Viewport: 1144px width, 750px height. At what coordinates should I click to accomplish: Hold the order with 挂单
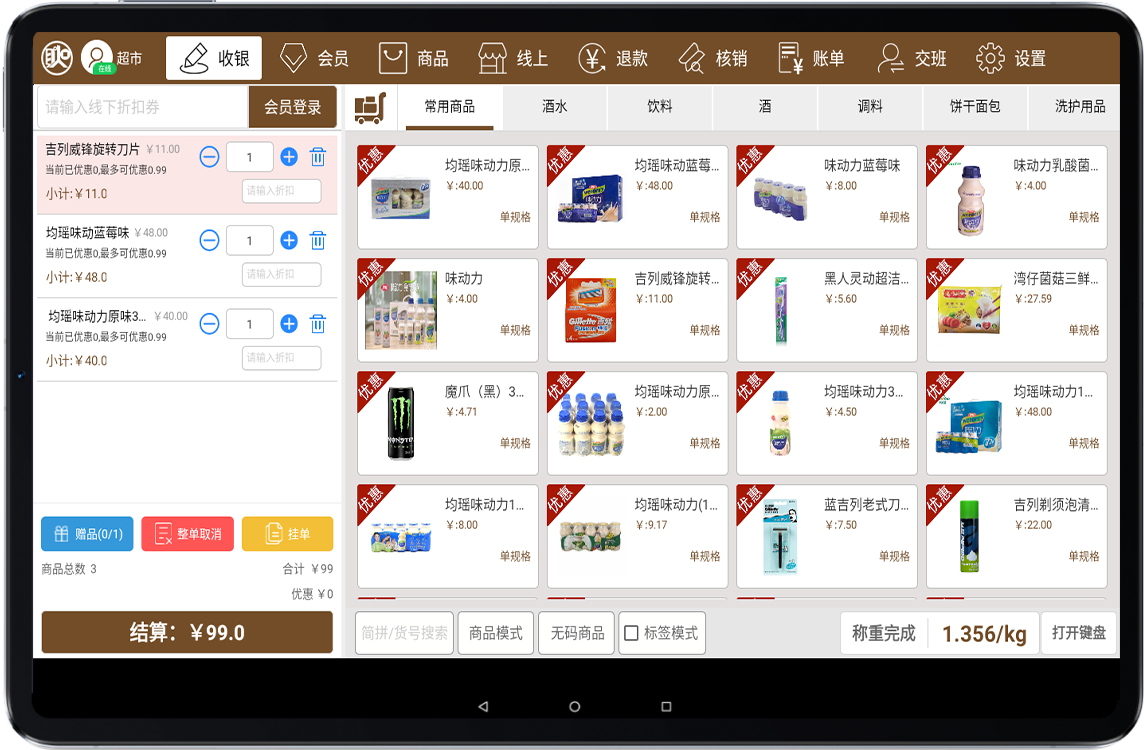[x=287, y=534]
